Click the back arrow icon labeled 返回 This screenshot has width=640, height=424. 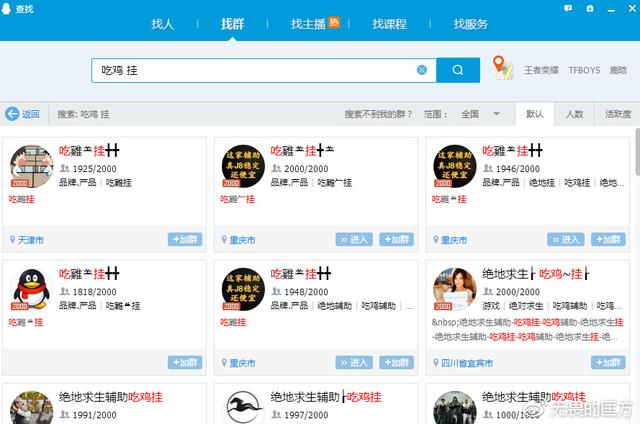coord(12,114)
